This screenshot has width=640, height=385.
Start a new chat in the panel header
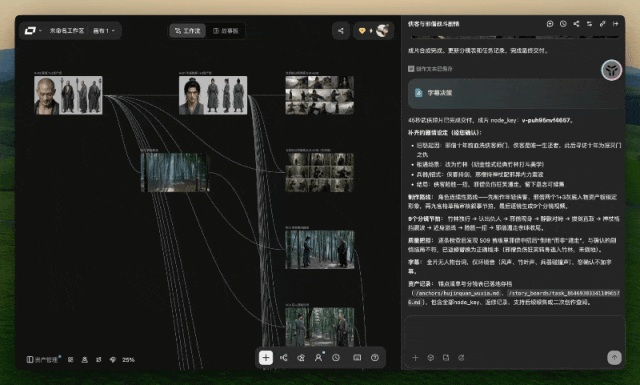tap(550, 24)
